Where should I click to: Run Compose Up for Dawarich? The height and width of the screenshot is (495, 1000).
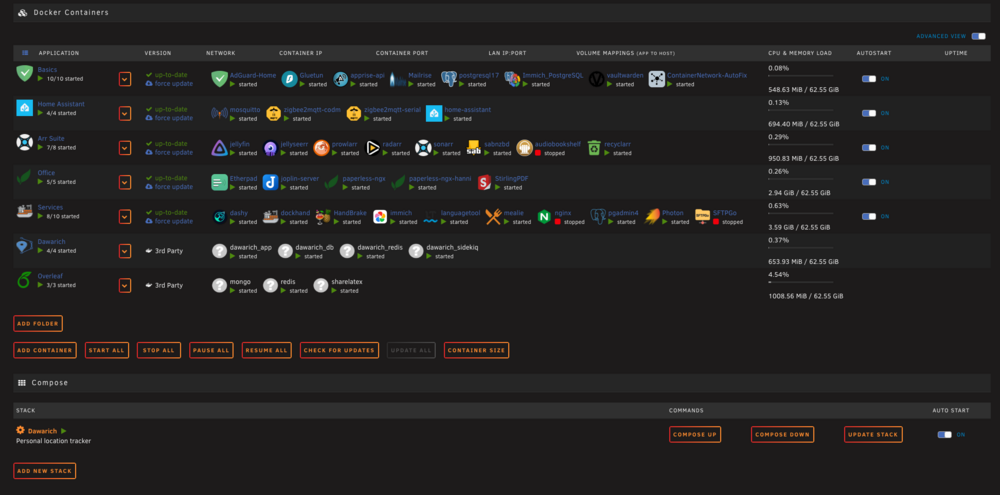click(x=695, y=434)
